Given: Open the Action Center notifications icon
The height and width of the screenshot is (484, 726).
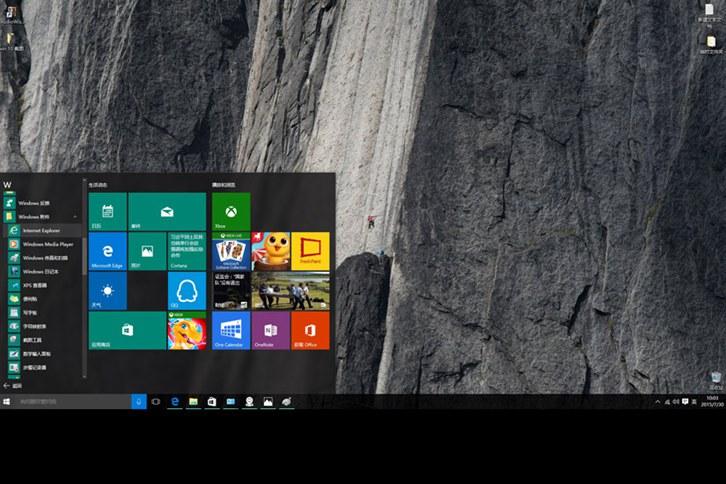Looking at the screenshot, I should click(x=685, y=402).
